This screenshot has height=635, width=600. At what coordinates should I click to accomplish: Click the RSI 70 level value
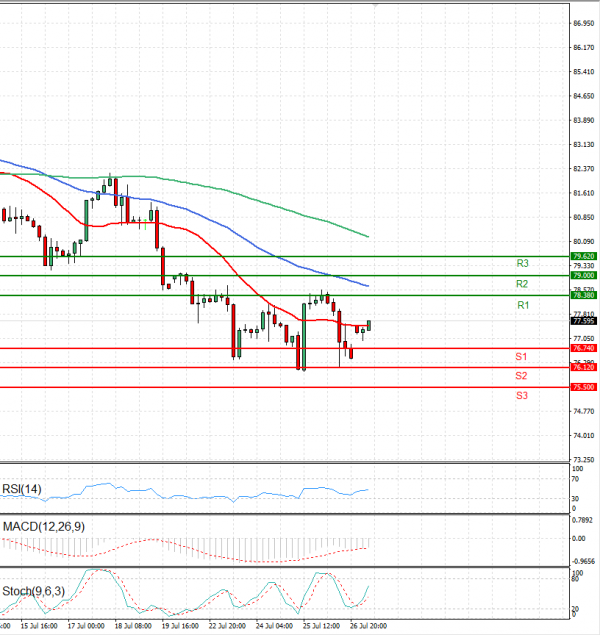(x=575, y=479)
